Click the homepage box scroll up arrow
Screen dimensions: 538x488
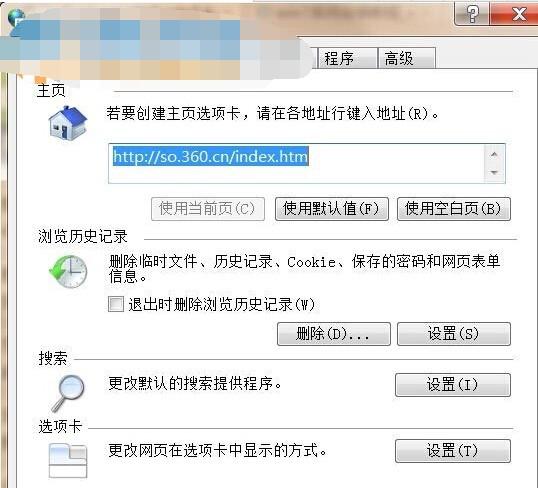pyautogui.click(x=494, y=154)
